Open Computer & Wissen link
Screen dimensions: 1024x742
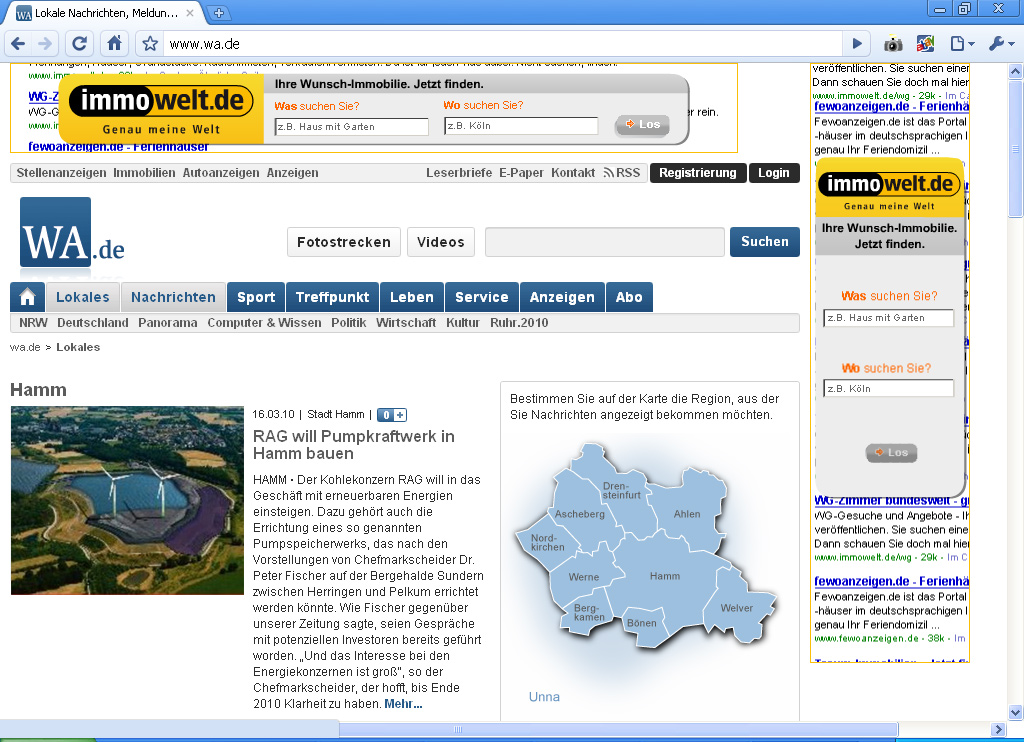click(x=264, y=323)
